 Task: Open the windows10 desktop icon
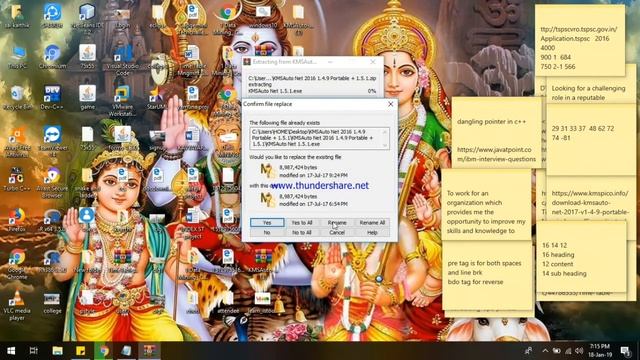pos(262,17)
